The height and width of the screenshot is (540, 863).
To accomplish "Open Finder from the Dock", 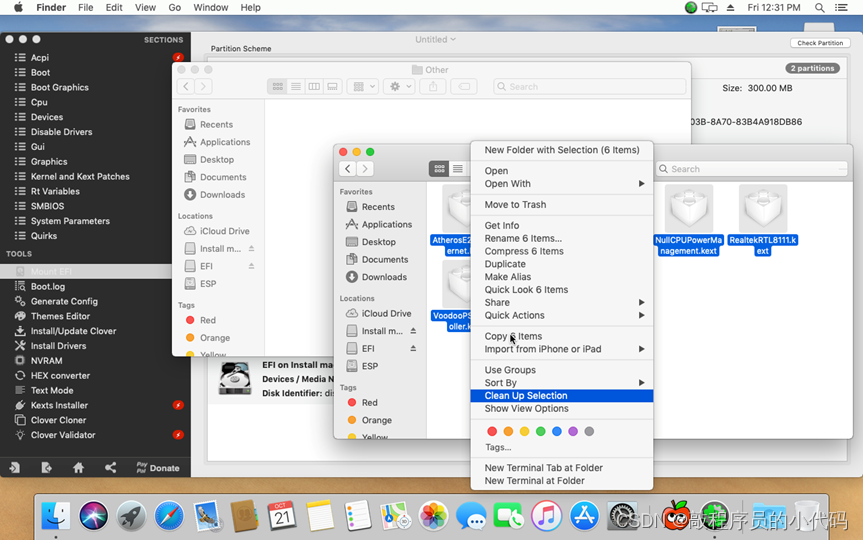I will click(56, 516).
